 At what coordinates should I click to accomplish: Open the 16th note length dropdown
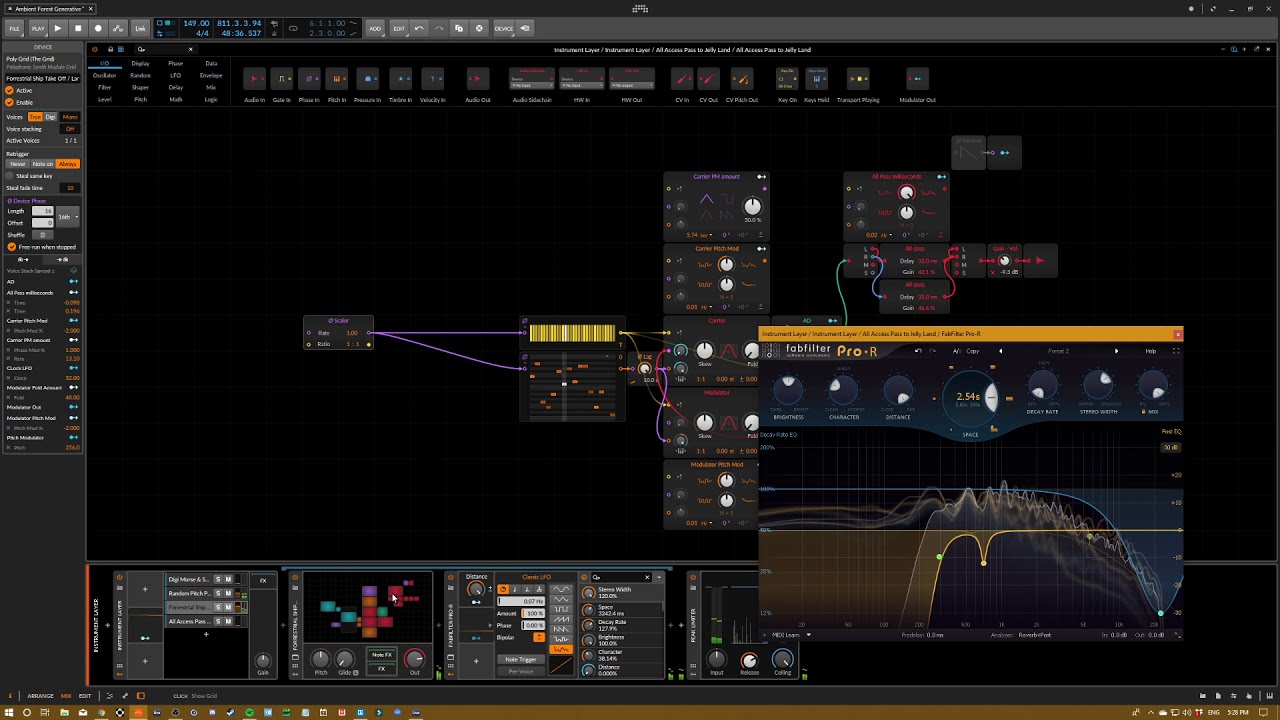pyautogui.click(x=66, y=217)
